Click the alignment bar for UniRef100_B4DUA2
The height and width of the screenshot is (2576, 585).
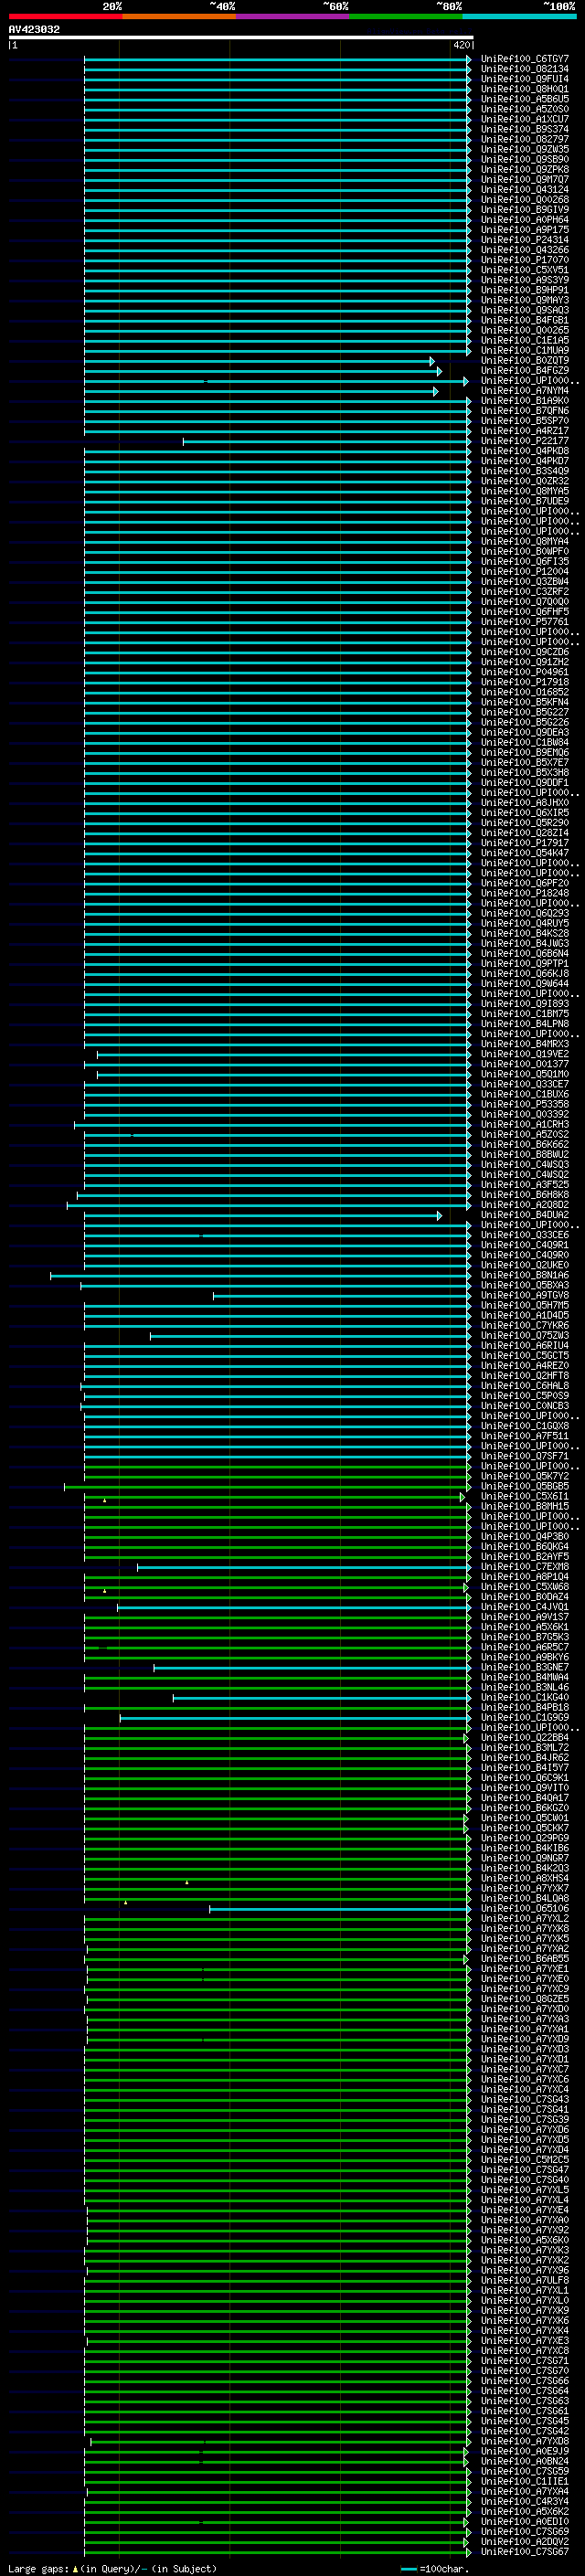coord(263,1215)
